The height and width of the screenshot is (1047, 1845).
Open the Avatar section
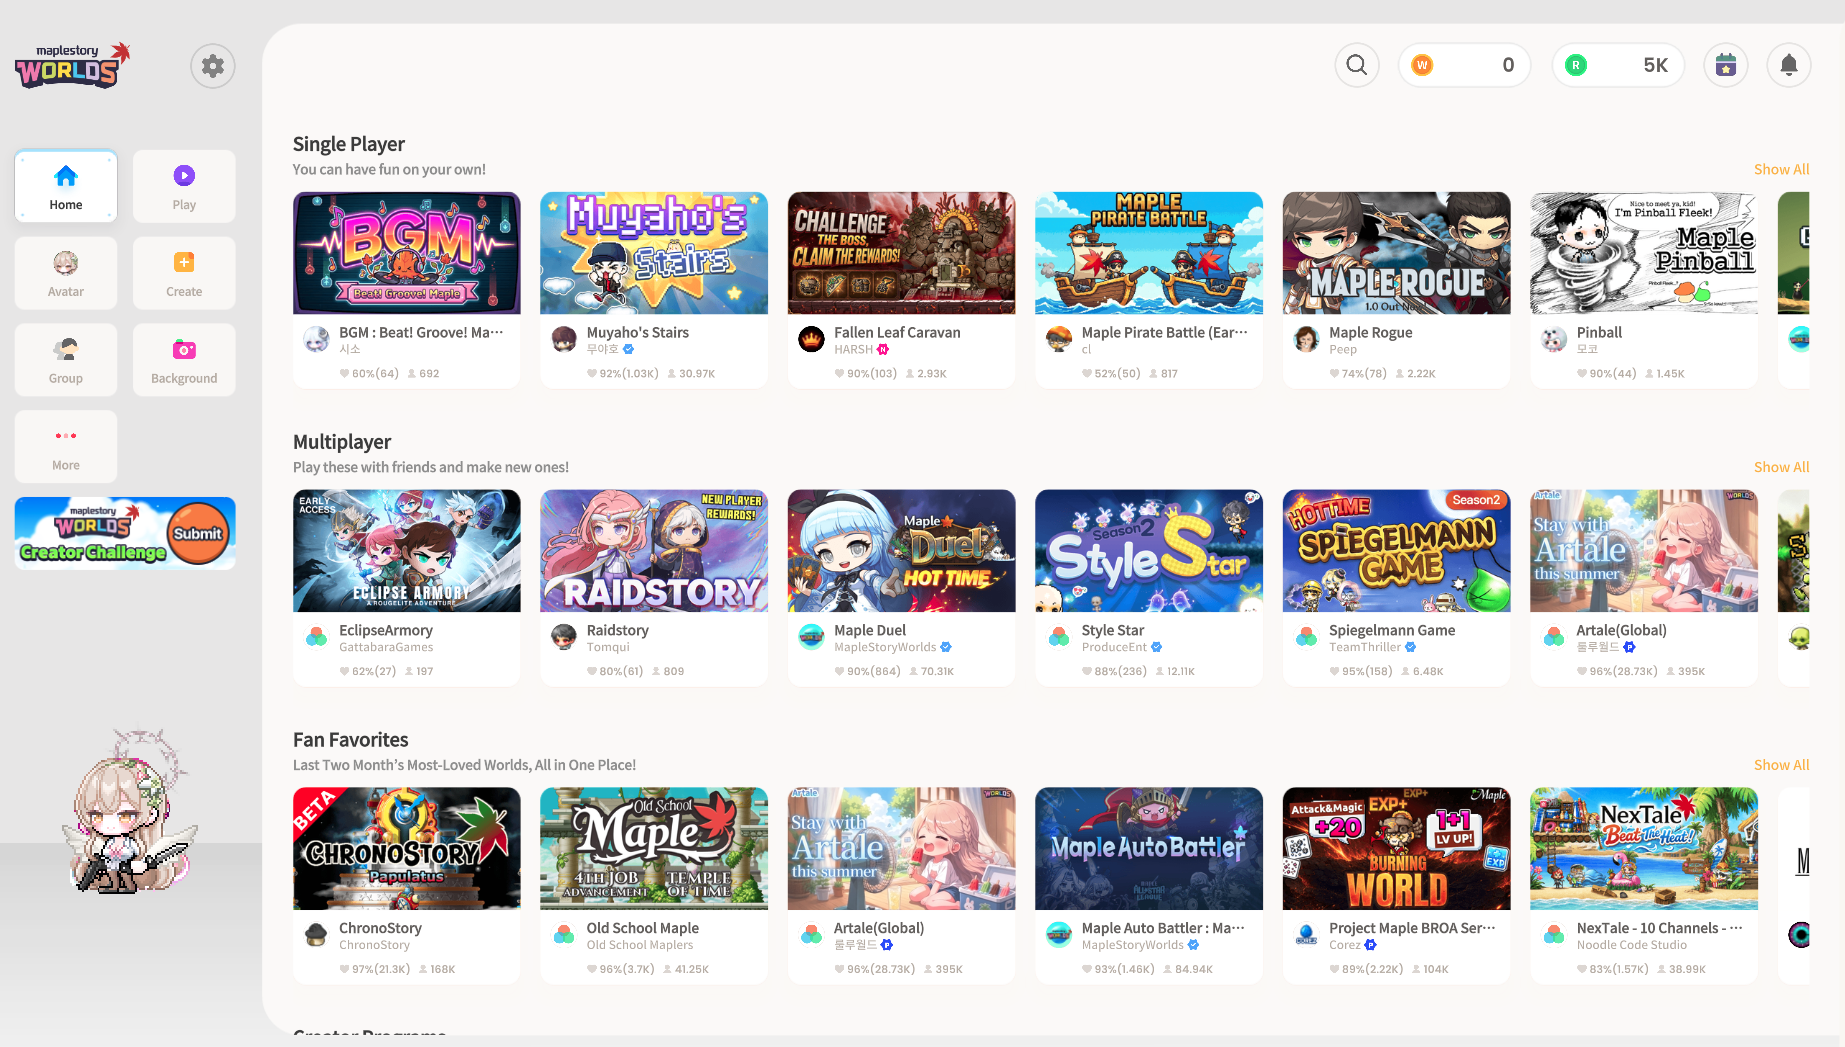[x=66, y=273]
